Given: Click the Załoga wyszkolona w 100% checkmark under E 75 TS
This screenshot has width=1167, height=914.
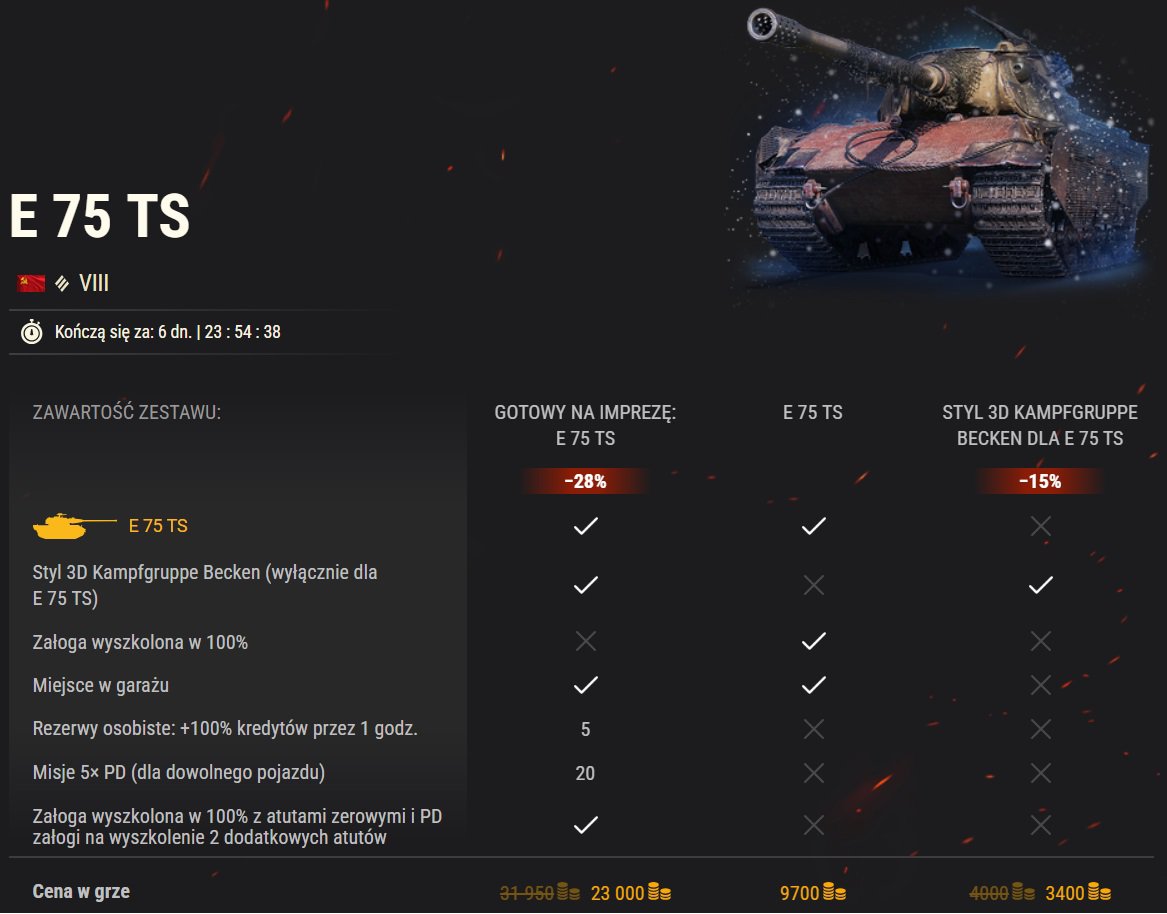Looking at the screenshot, I should [813, 641].
